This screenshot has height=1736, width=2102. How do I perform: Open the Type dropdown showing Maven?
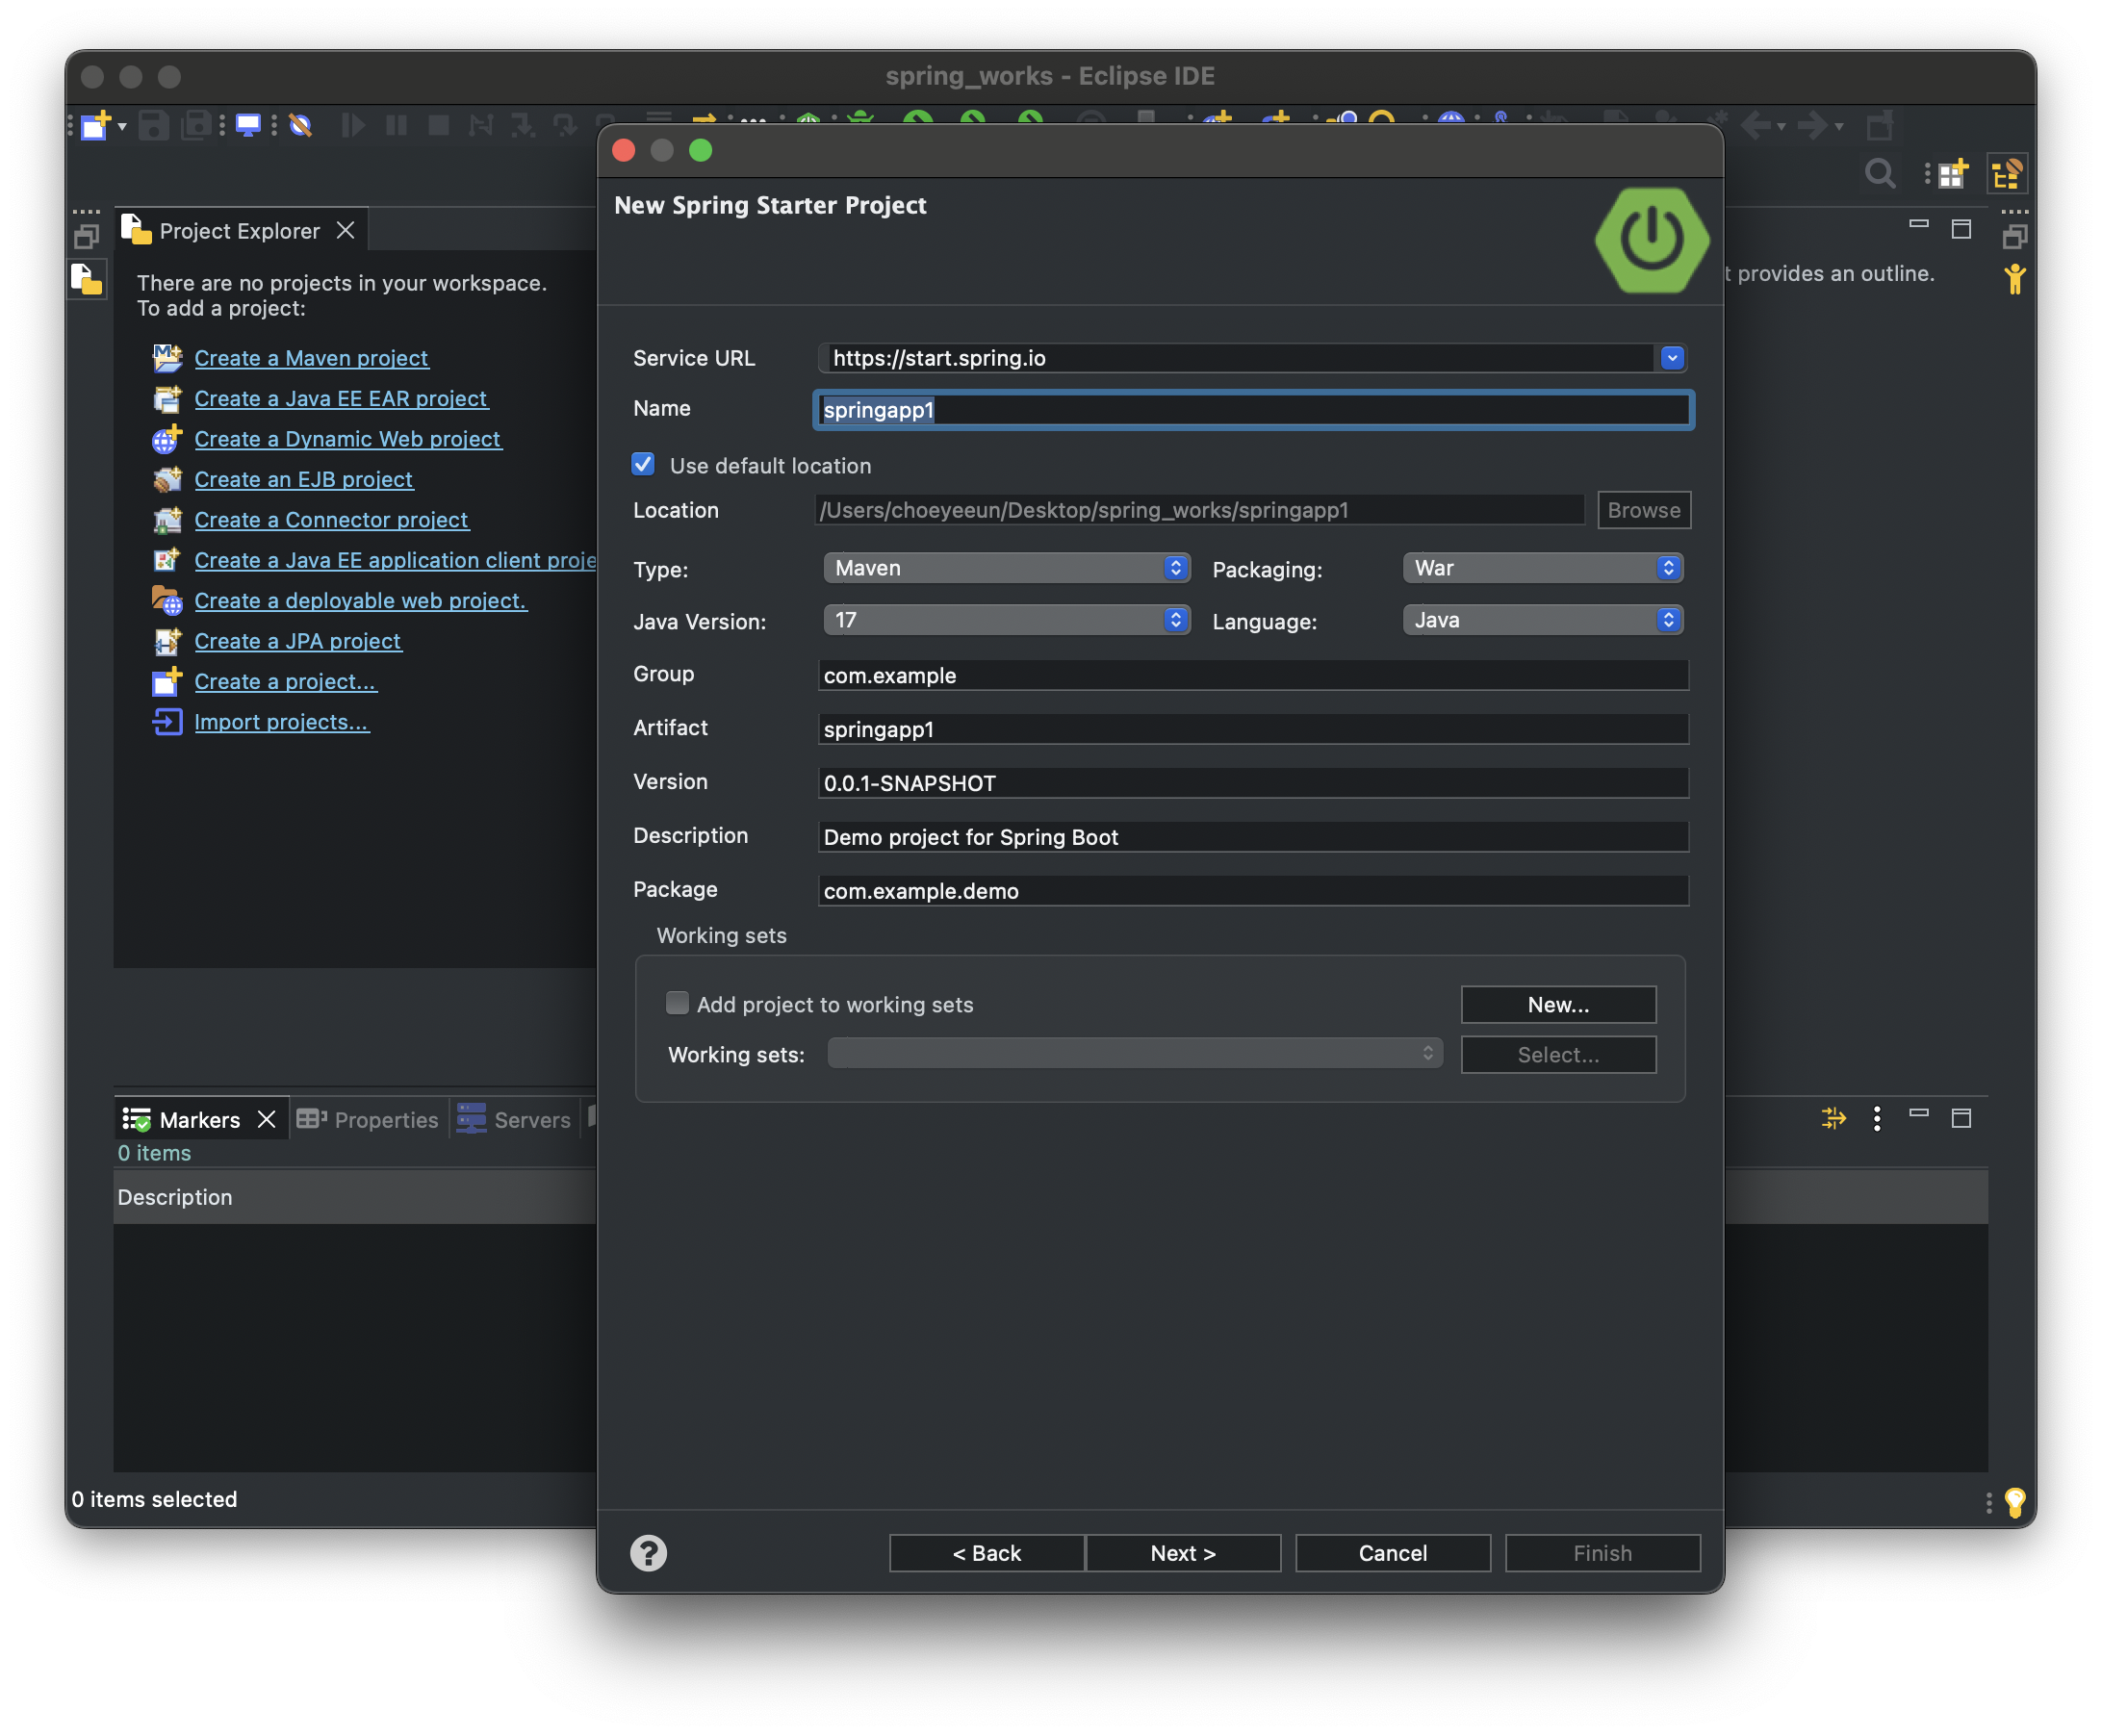point(1006,568)
